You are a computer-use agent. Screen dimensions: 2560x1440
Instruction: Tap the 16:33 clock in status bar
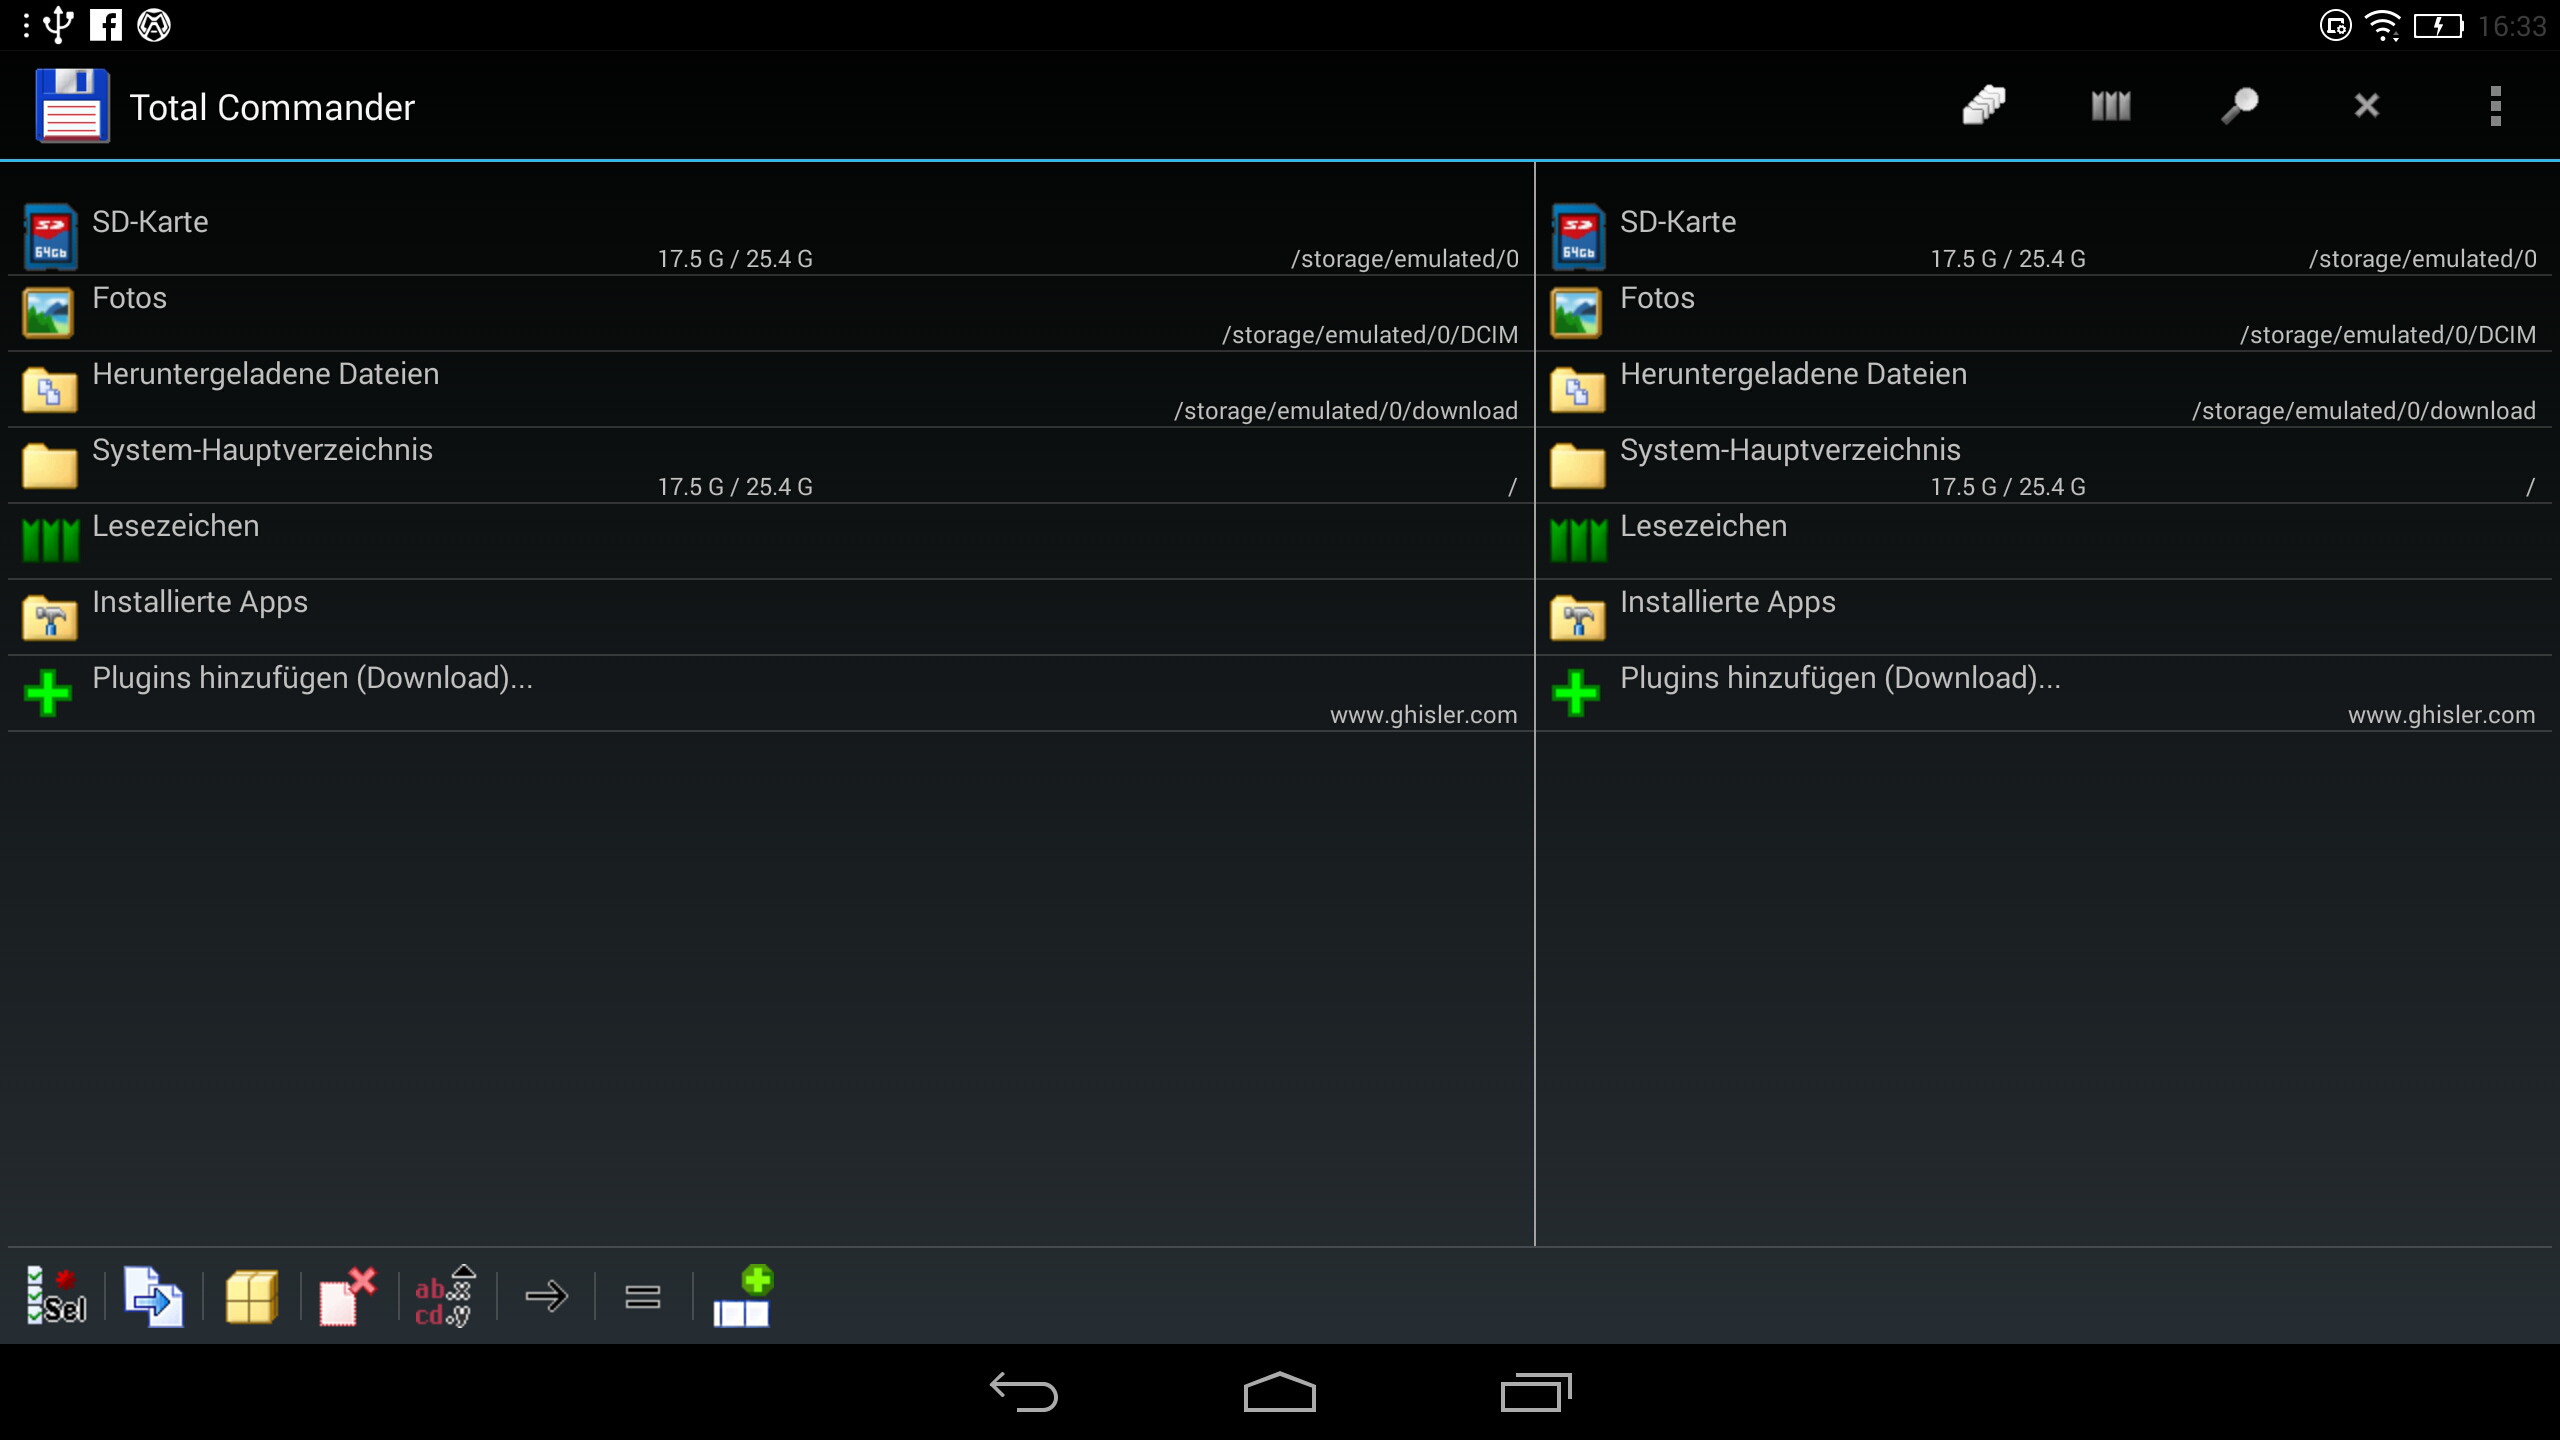point(2512,26)
